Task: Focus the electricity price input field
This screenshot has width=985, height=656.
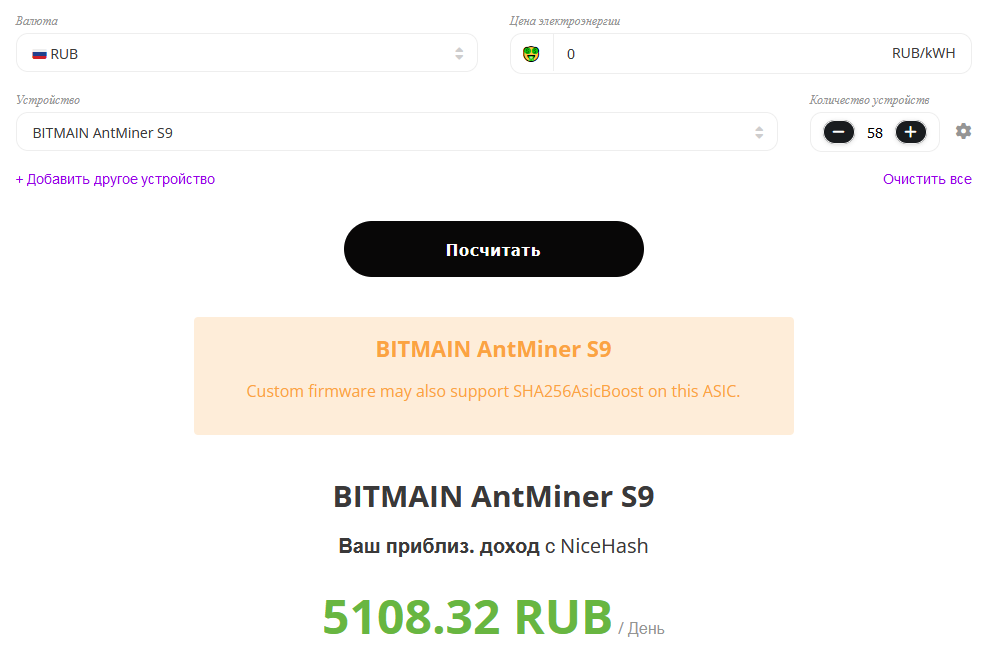Action: click(720, 54)
